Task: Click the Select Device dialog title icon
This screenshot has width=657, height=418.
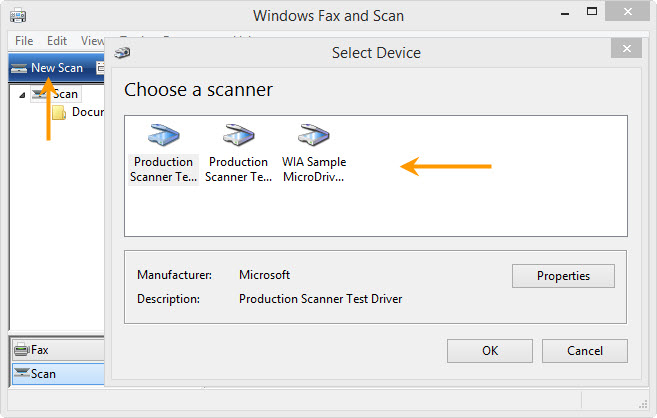Action: [x=122, y=52]
